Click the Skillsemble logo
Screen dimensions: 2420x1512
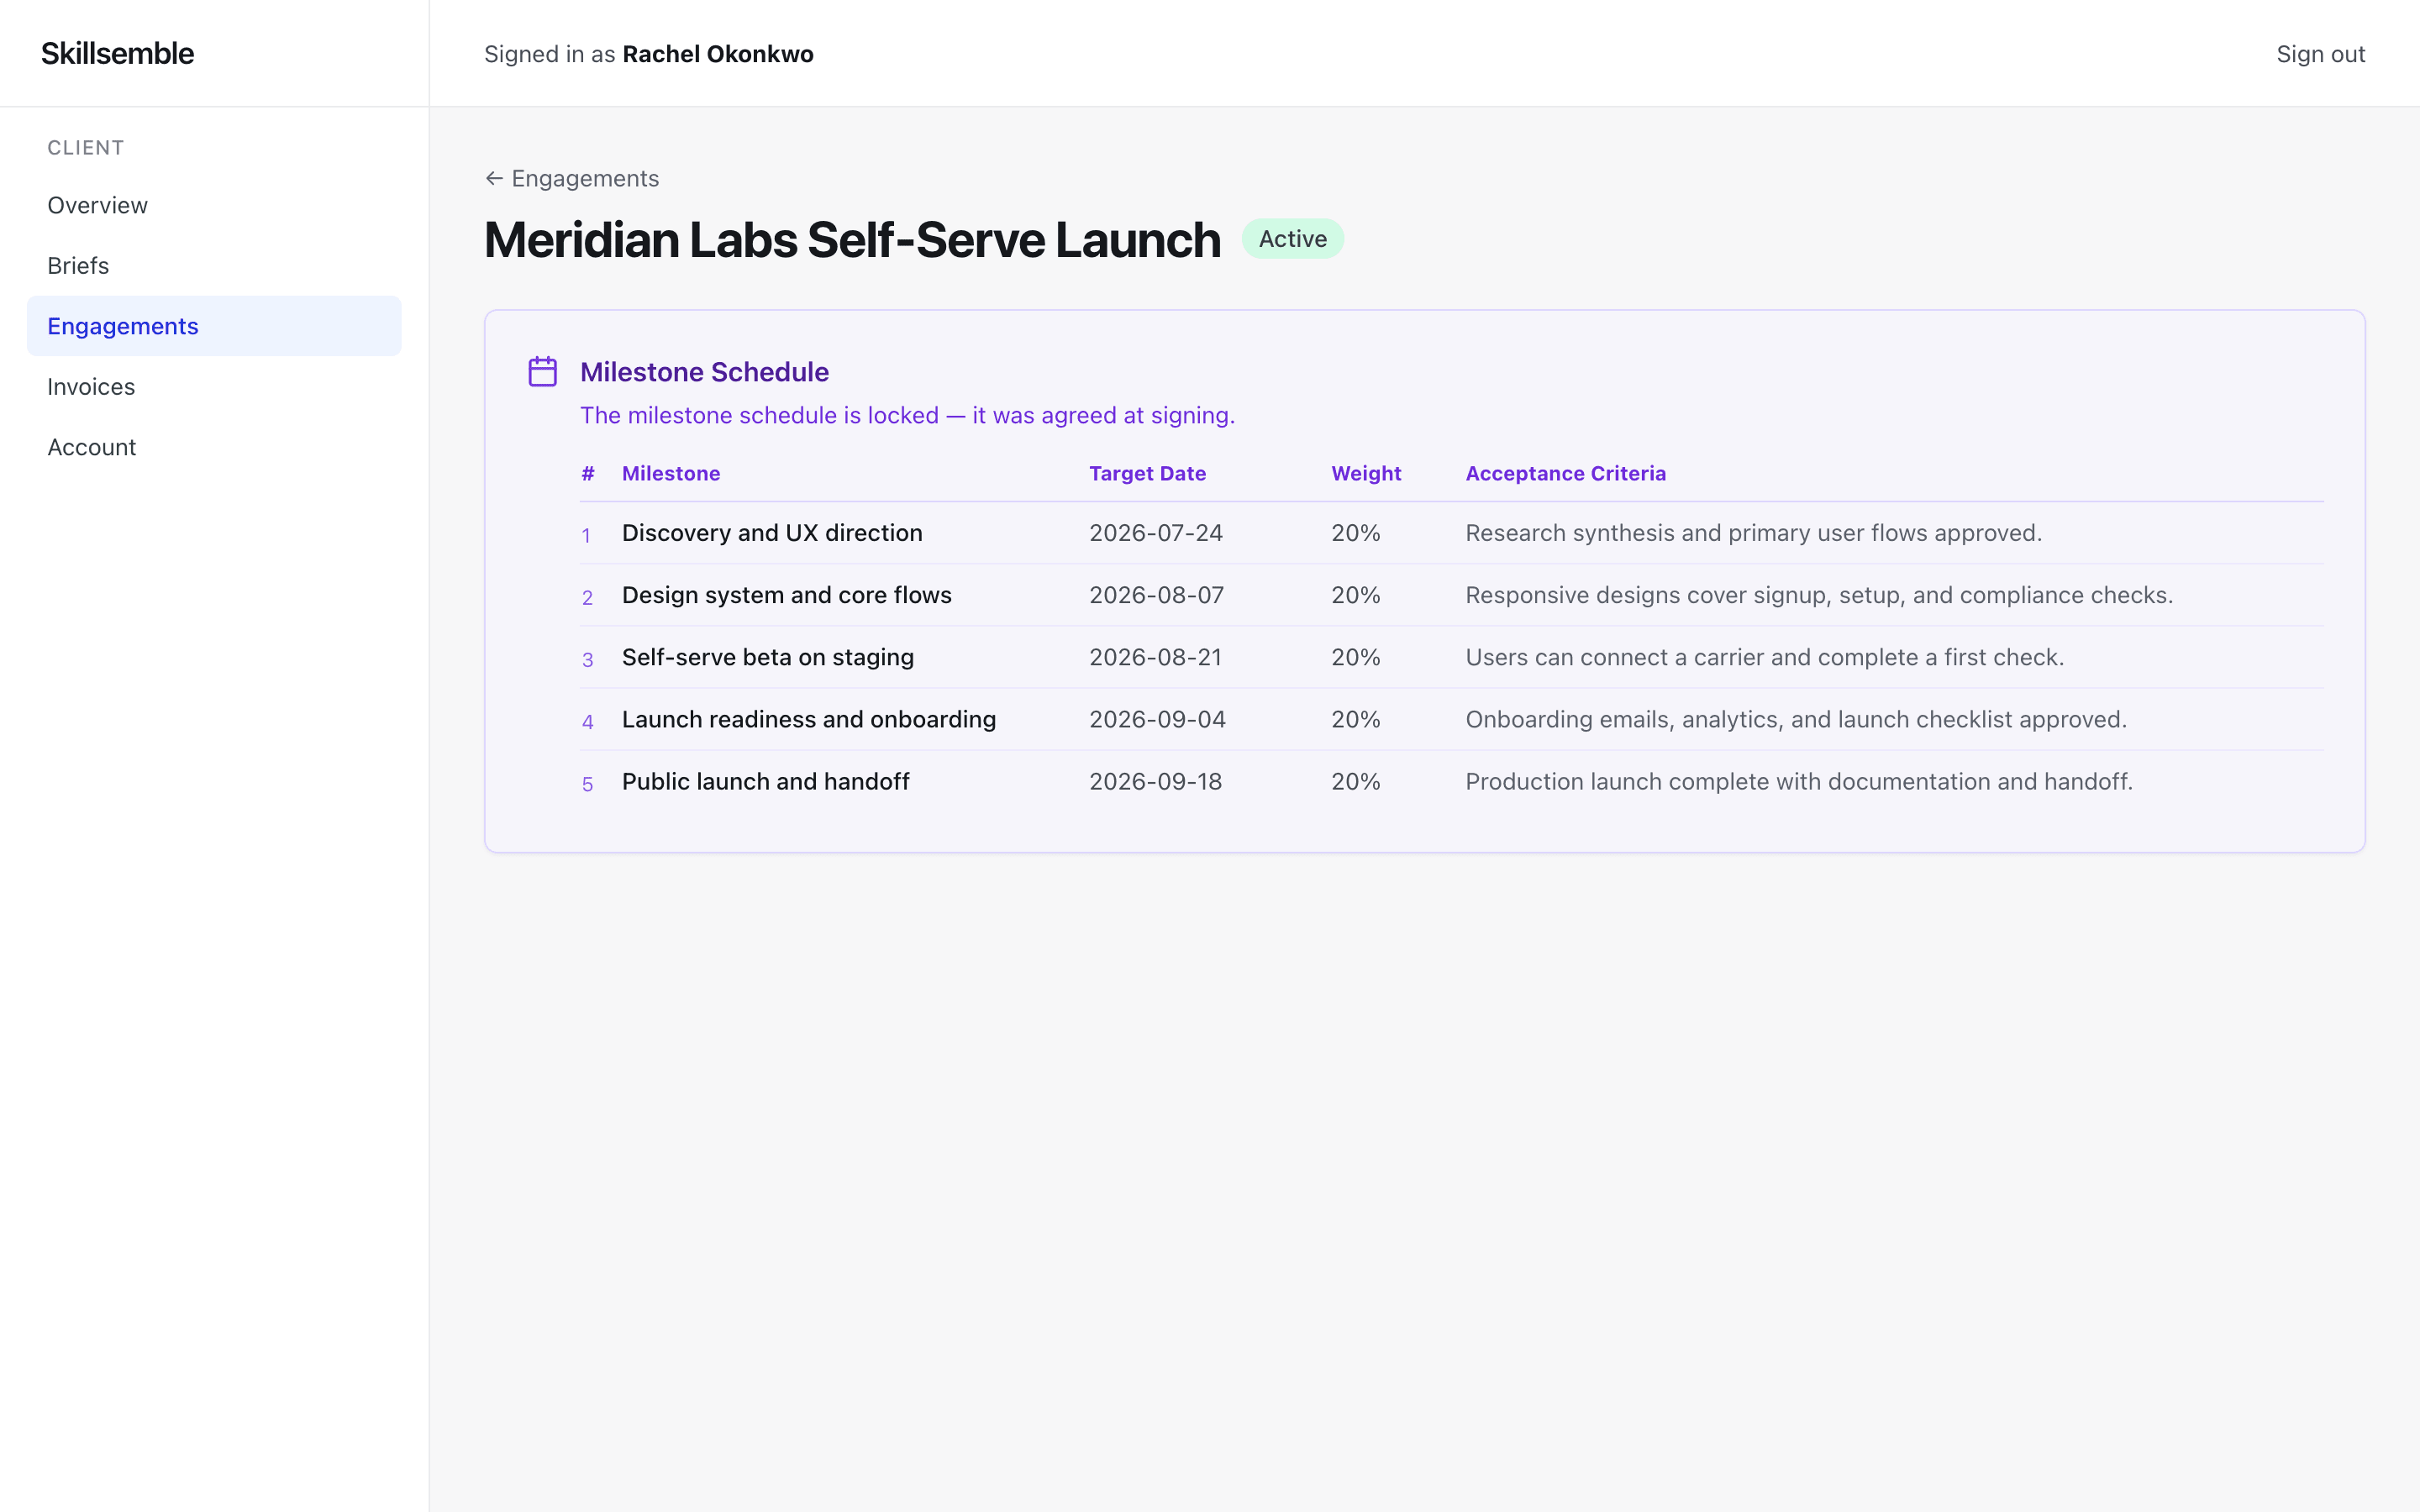click(x=117, y=53)
